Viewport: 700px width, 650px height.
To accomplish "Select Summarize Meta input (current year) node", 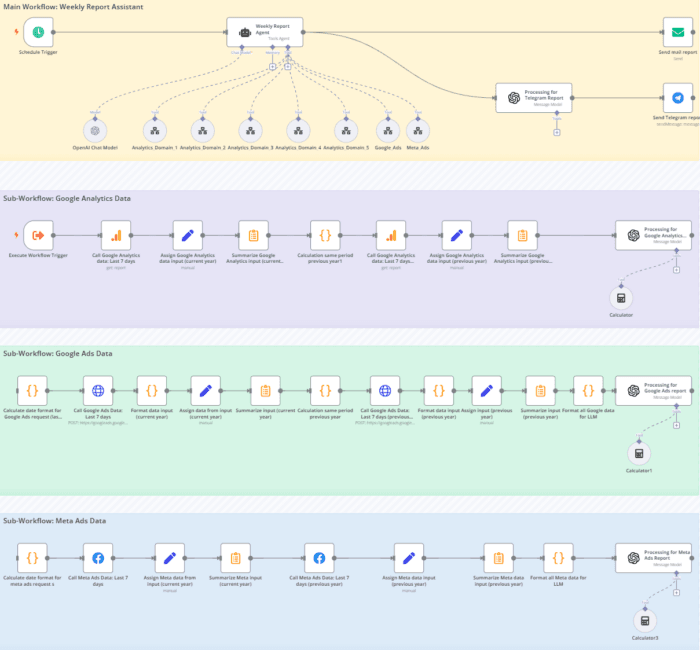I will (x=236, y=558).
